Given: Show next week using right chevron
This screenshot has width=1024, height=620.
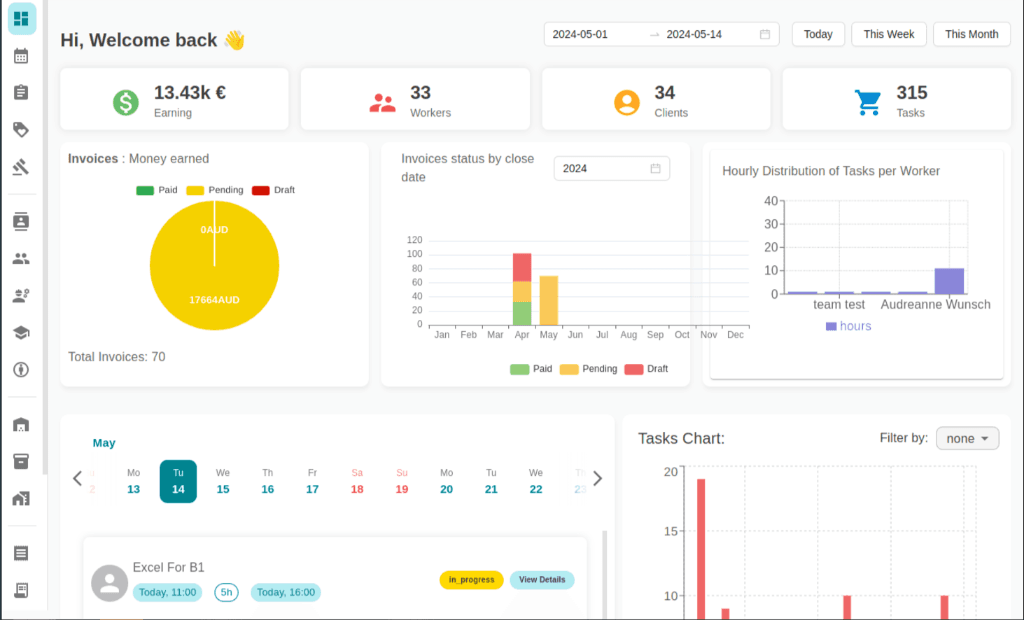Looking at the screenshot, I should (x=598, y=479).
